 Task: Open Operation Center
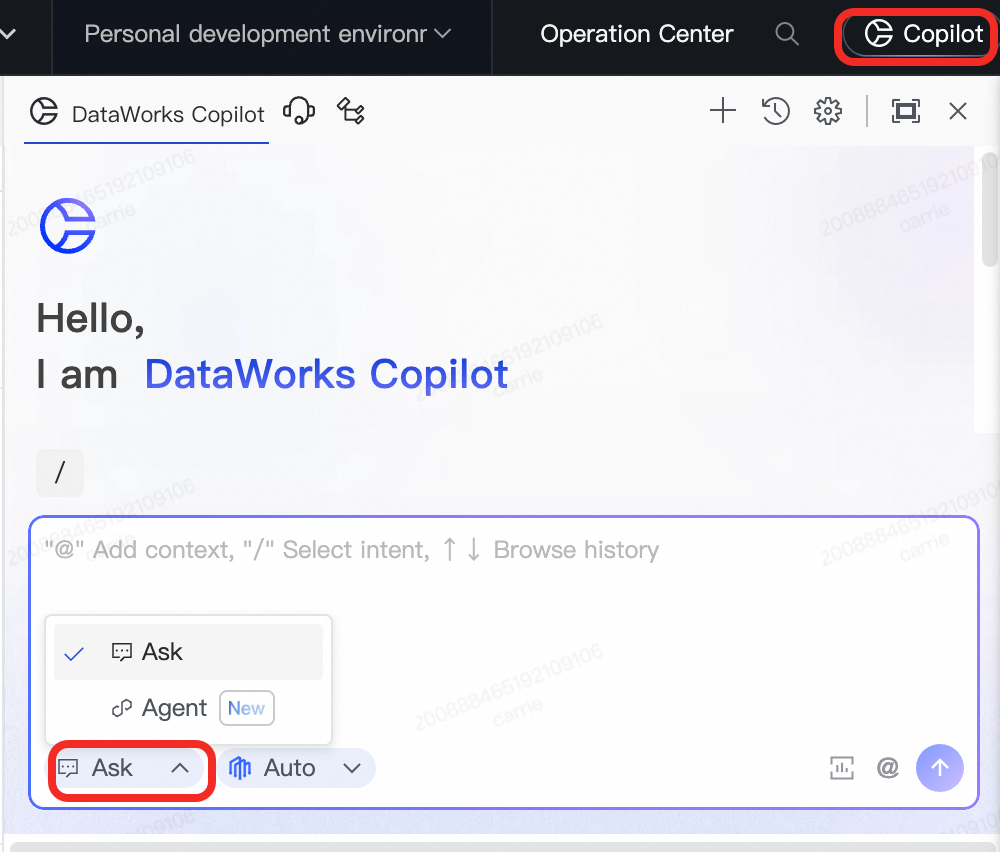(x=636, y=34)
